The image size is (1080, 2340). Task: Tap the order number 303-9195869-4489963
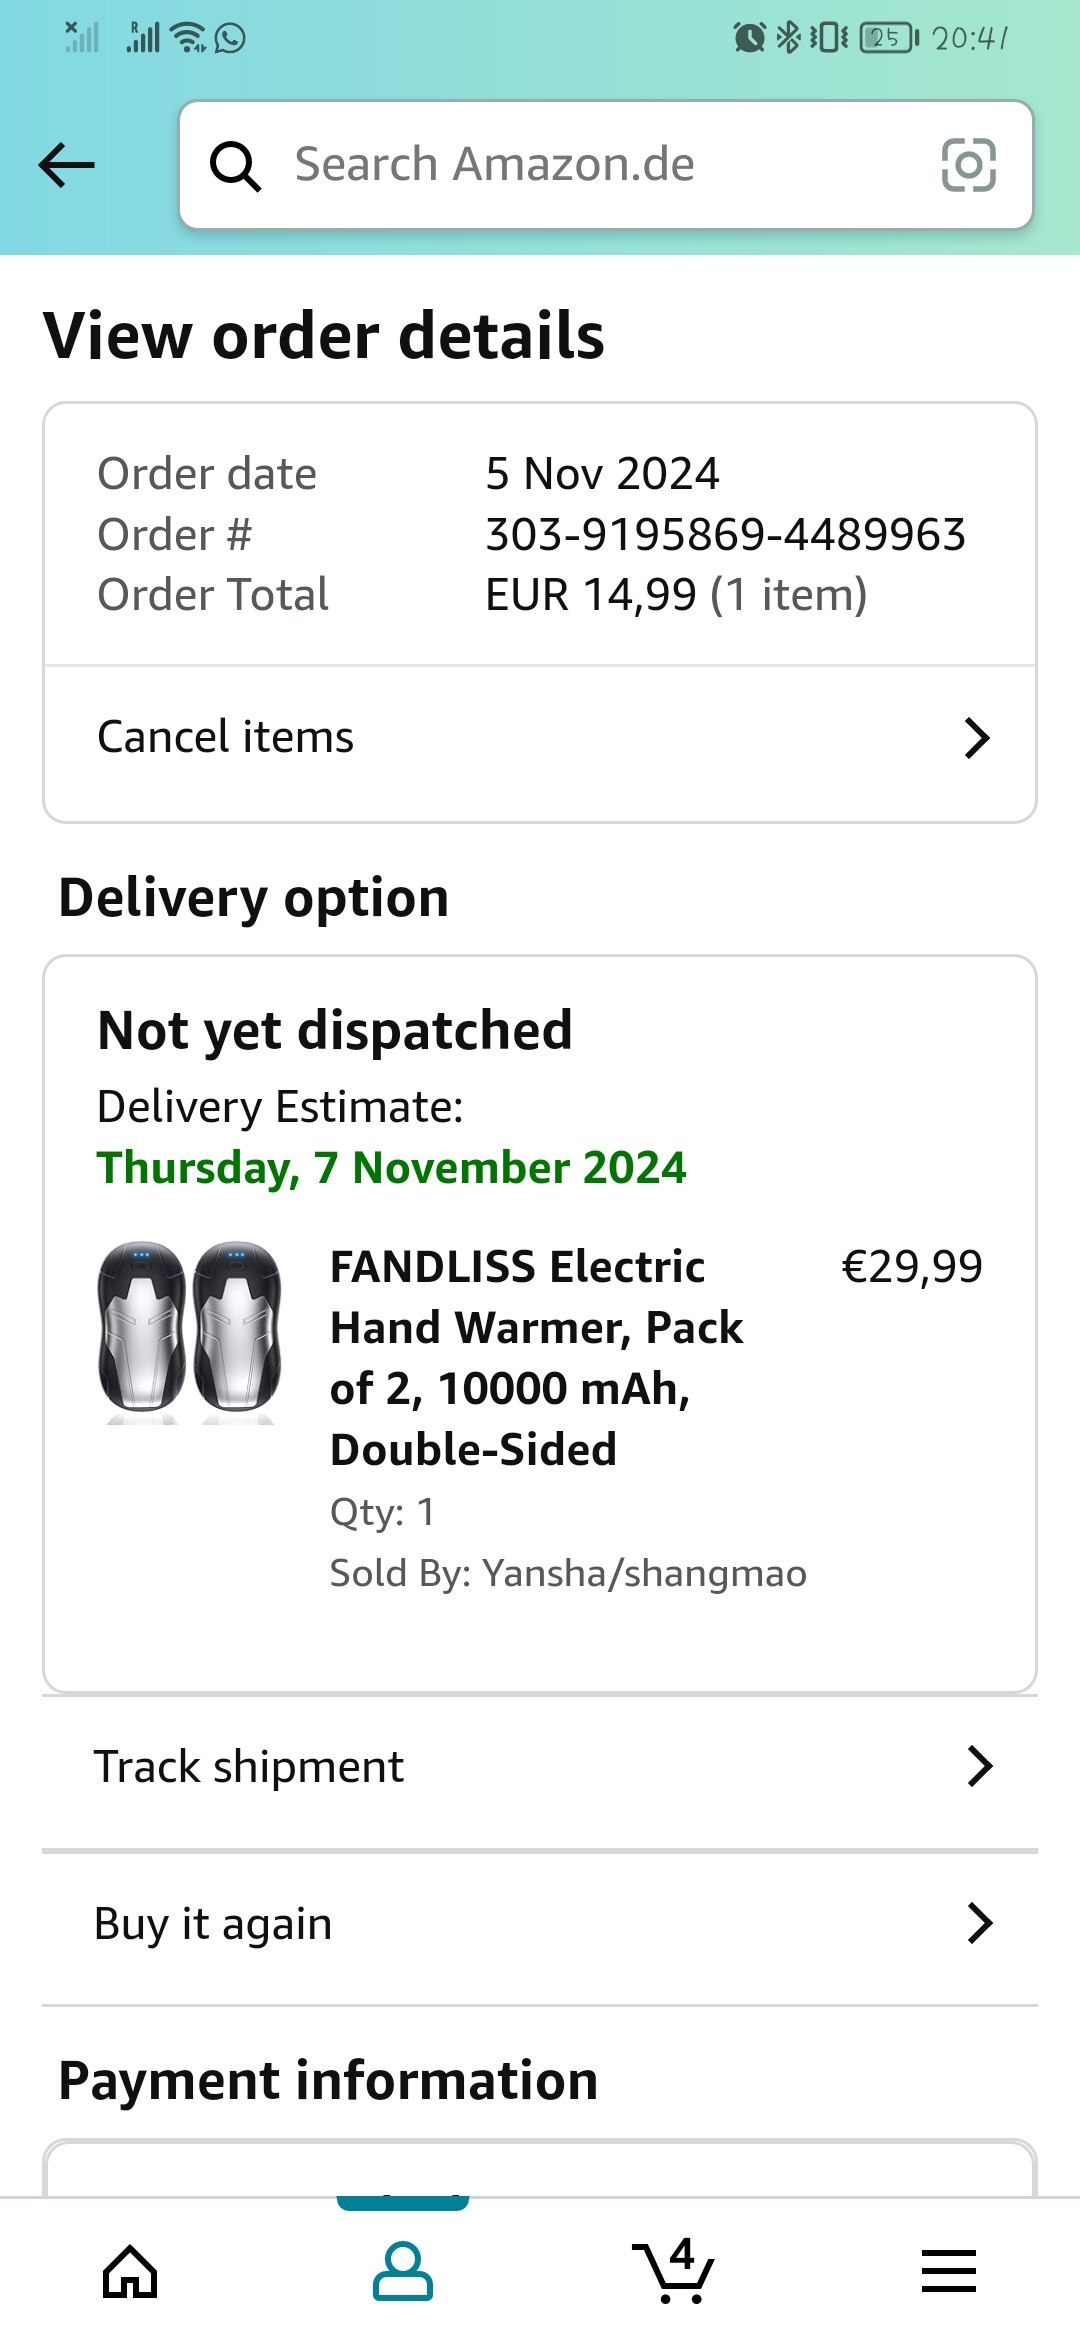725,534
